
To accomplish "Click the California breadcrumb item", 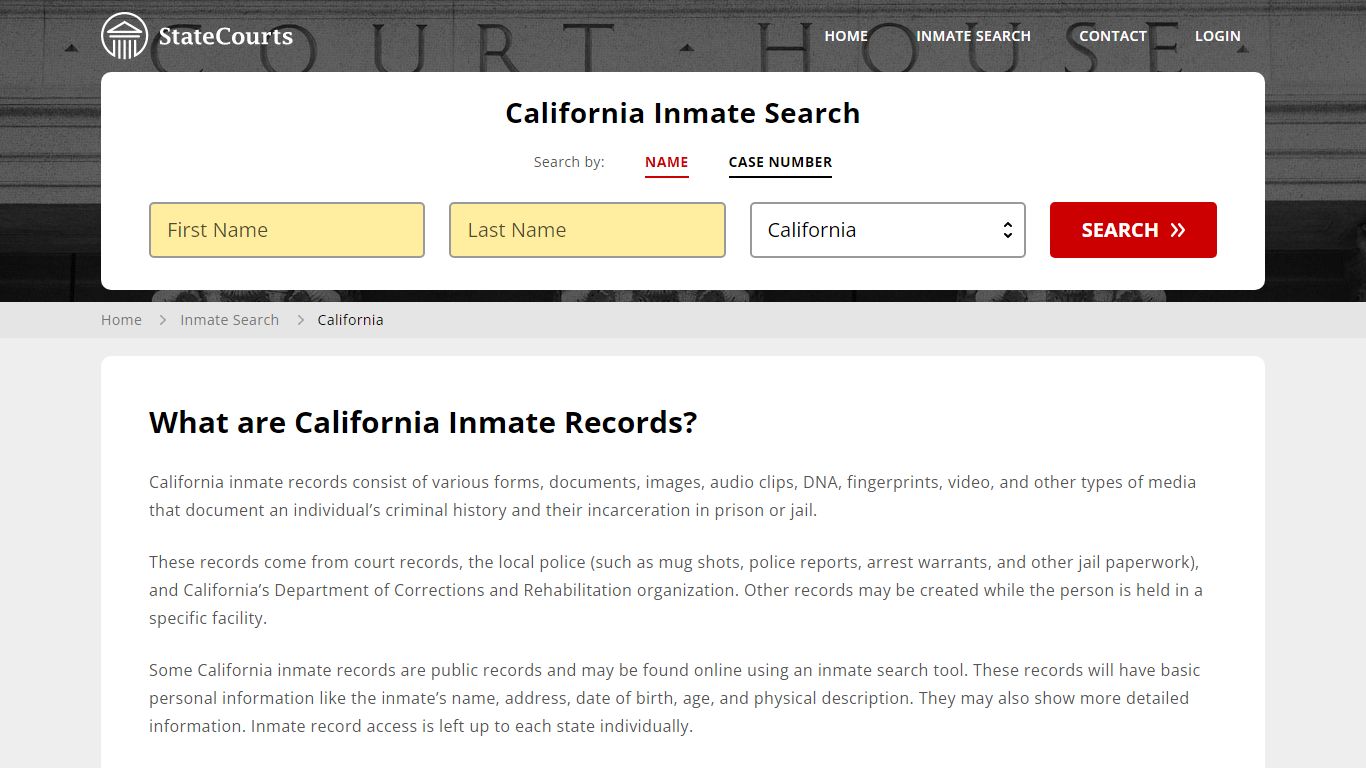I will 350,320.
